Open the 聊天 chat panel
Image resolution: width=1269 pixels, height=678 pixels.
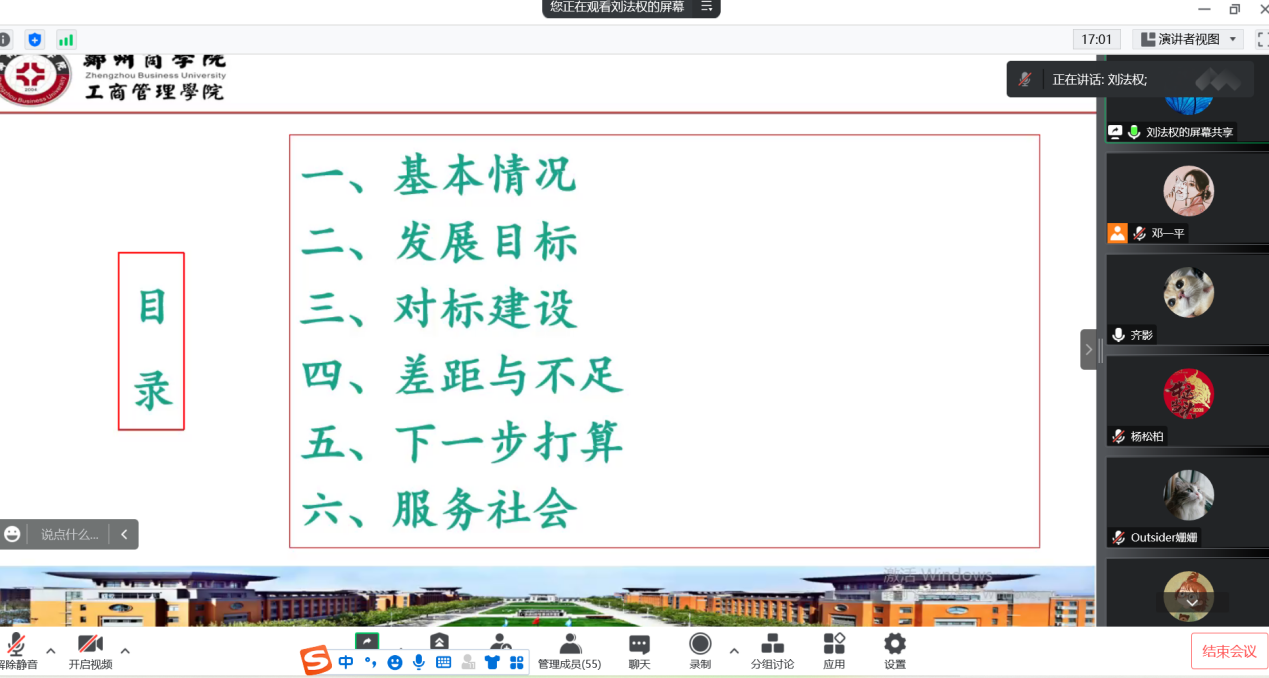[x=639, y=651]
